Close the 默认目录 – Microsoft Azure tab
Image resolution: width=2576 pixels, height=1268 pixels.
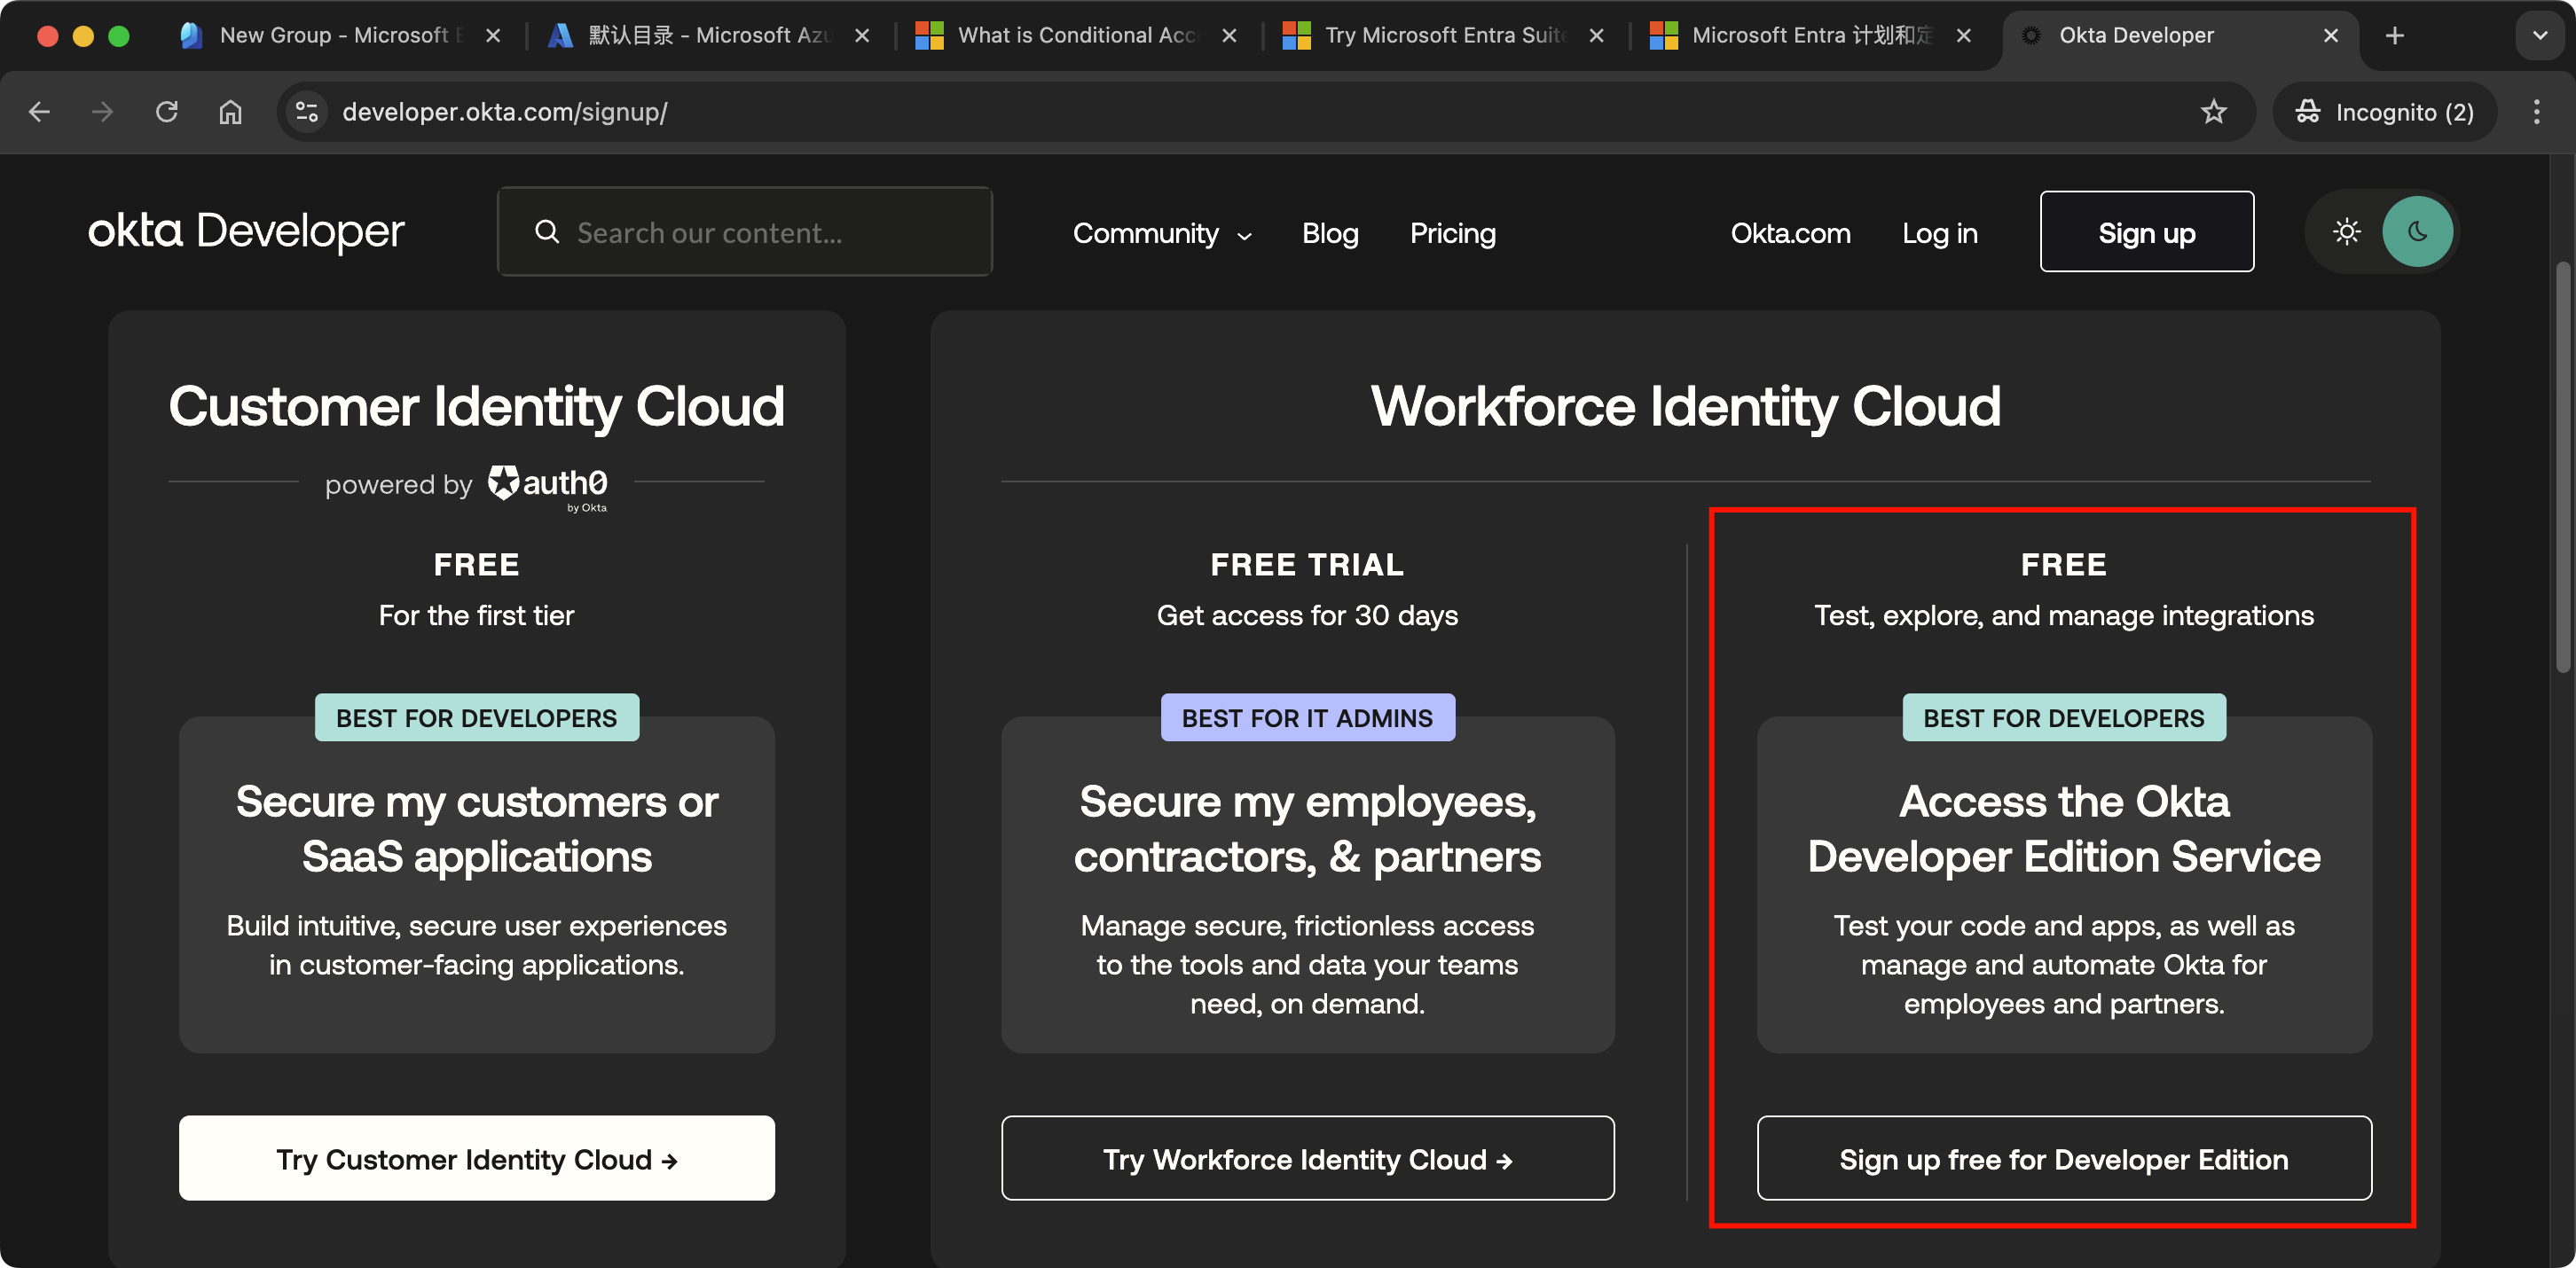[x=862, y=36]
